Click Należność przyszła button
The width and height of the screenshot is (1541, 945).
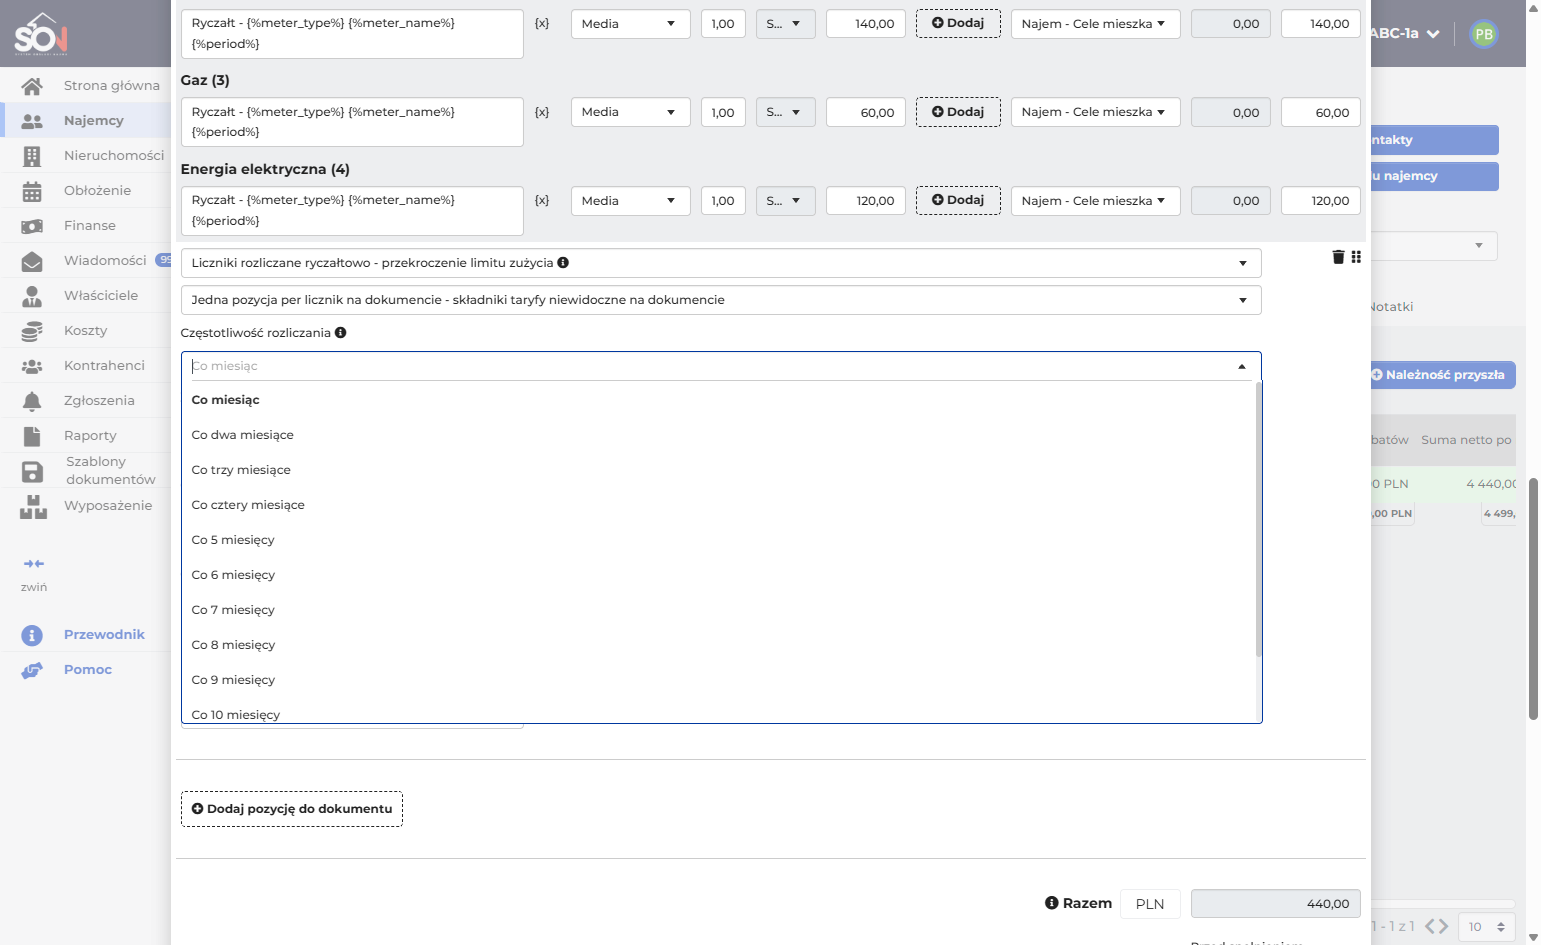(x=1442, y=375)
